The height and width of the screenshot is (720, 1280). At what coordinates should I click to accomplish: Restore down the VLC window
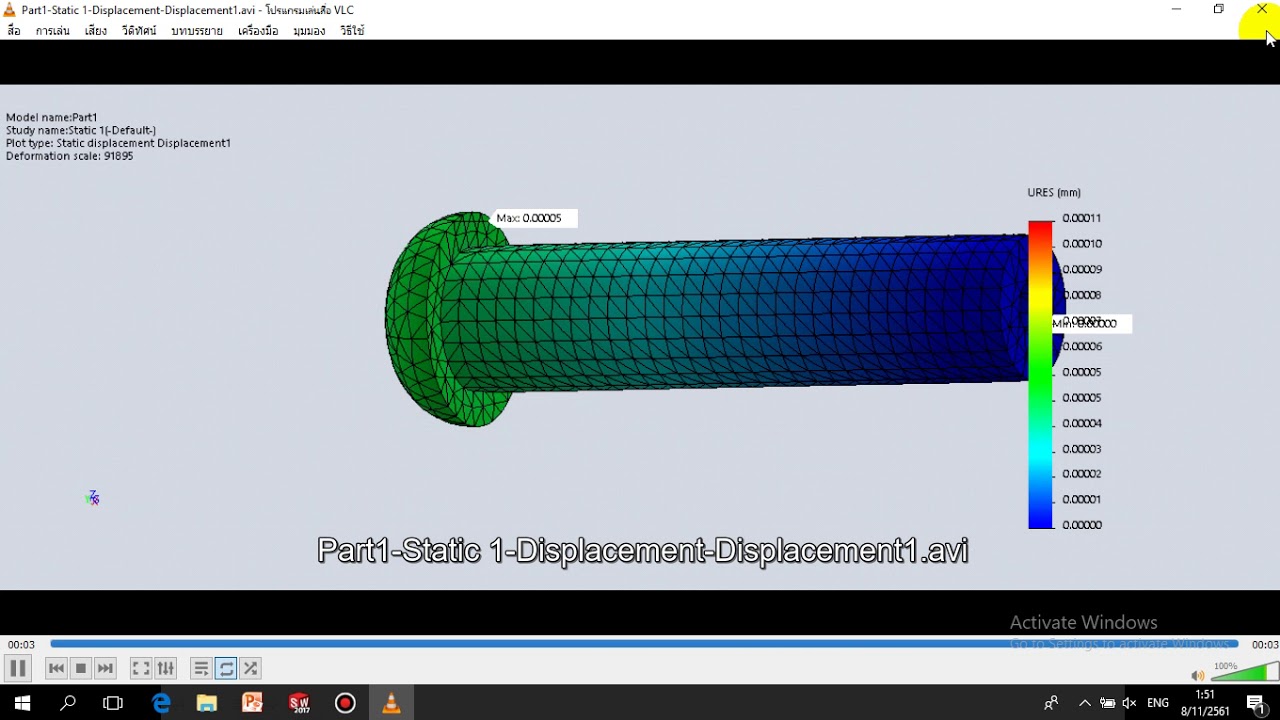click(1219, 9)
